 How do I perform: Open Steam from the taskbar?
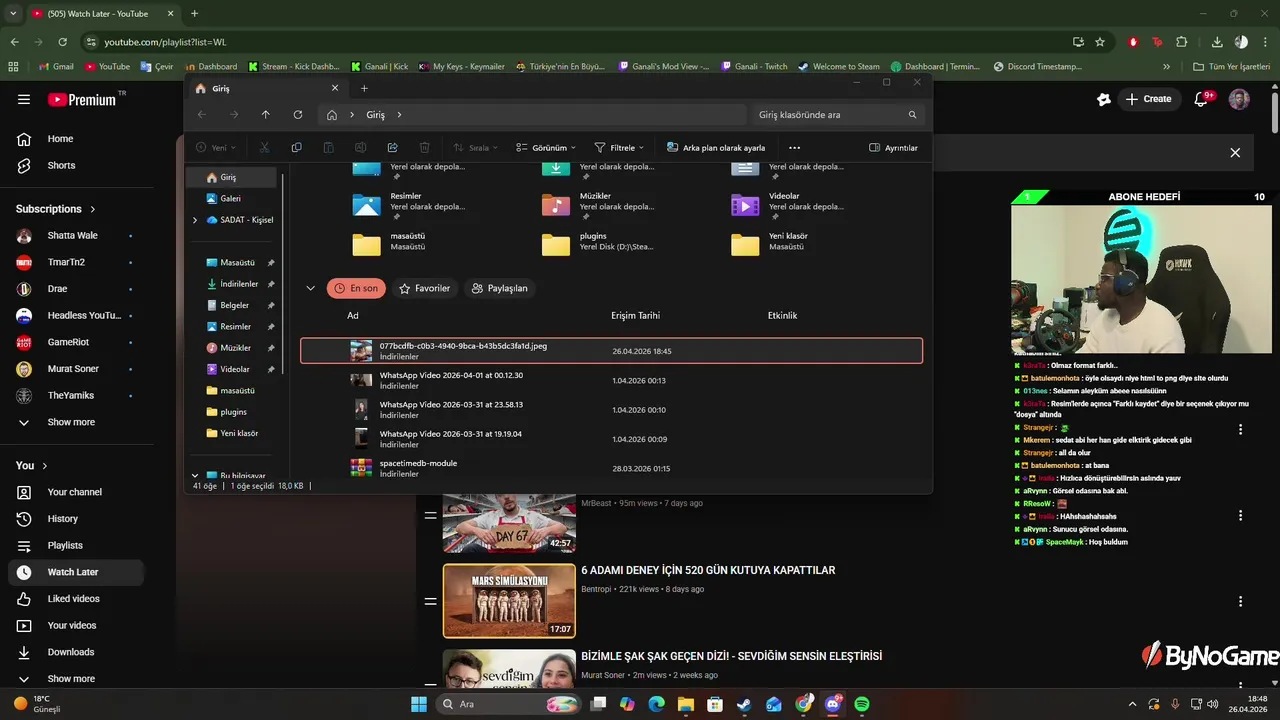(x=744, y=704)
